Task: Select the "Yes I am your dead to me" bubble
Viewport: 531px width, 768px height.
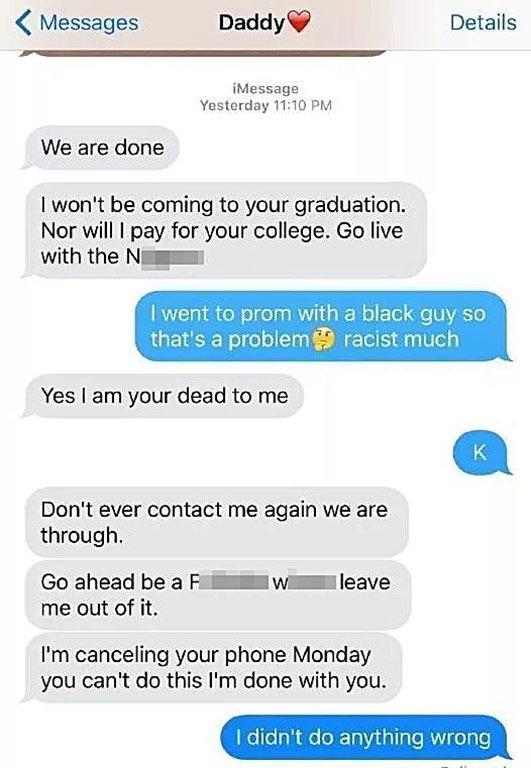Action: coord(163,396)
